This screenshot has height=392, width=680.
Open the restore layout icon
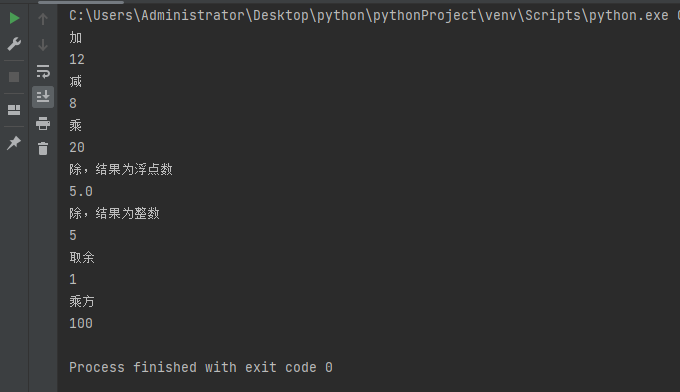14,110
